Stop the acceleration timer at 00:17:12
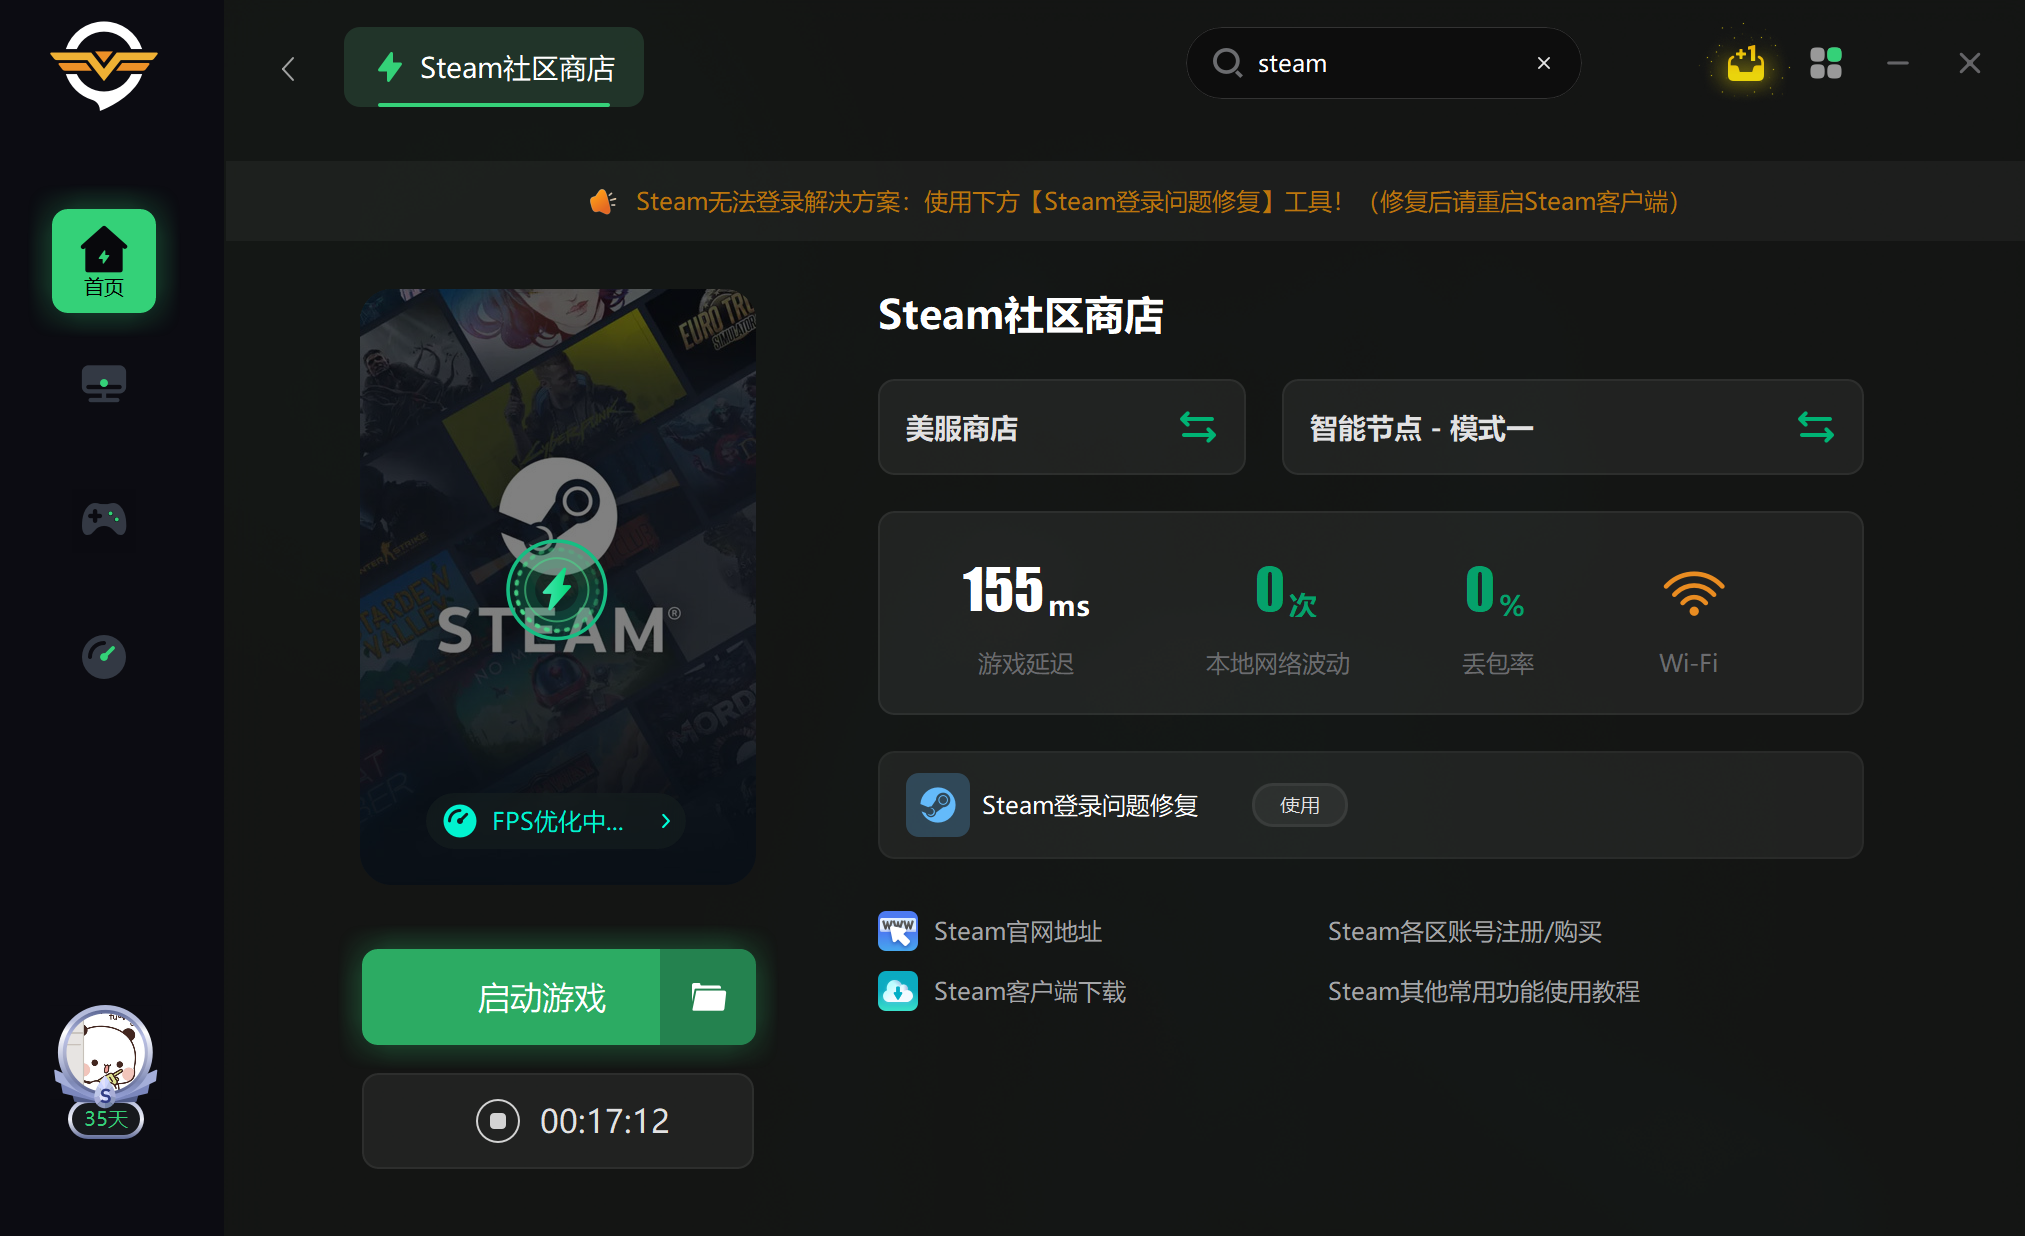This screenshot has width=2025, height=1236. coord(498,1121)
